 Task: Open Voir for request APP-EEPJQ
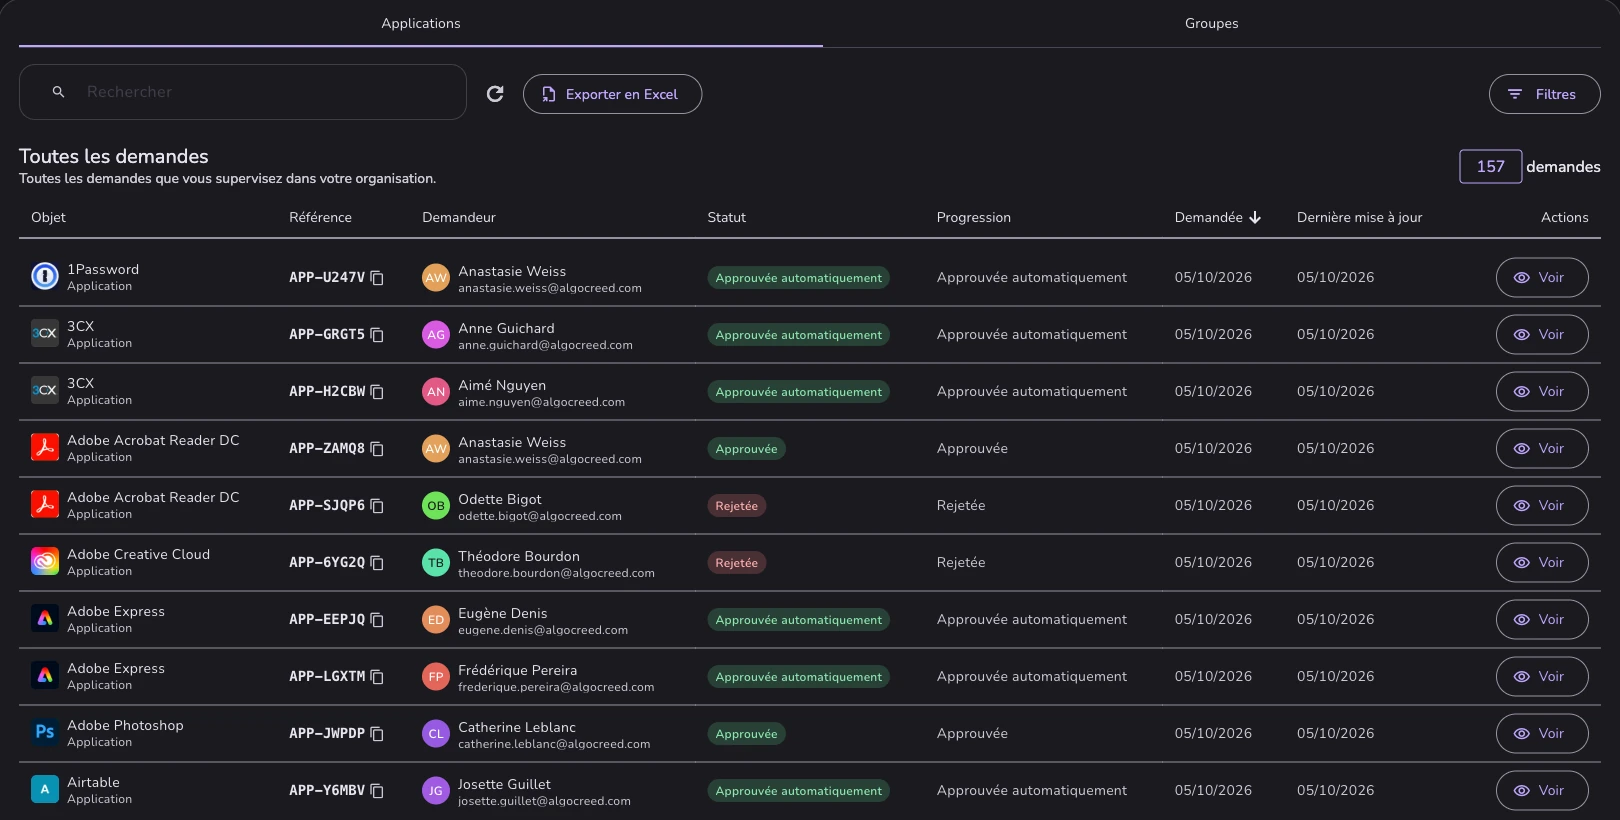pyautogui.click(x=1542, y=620)
